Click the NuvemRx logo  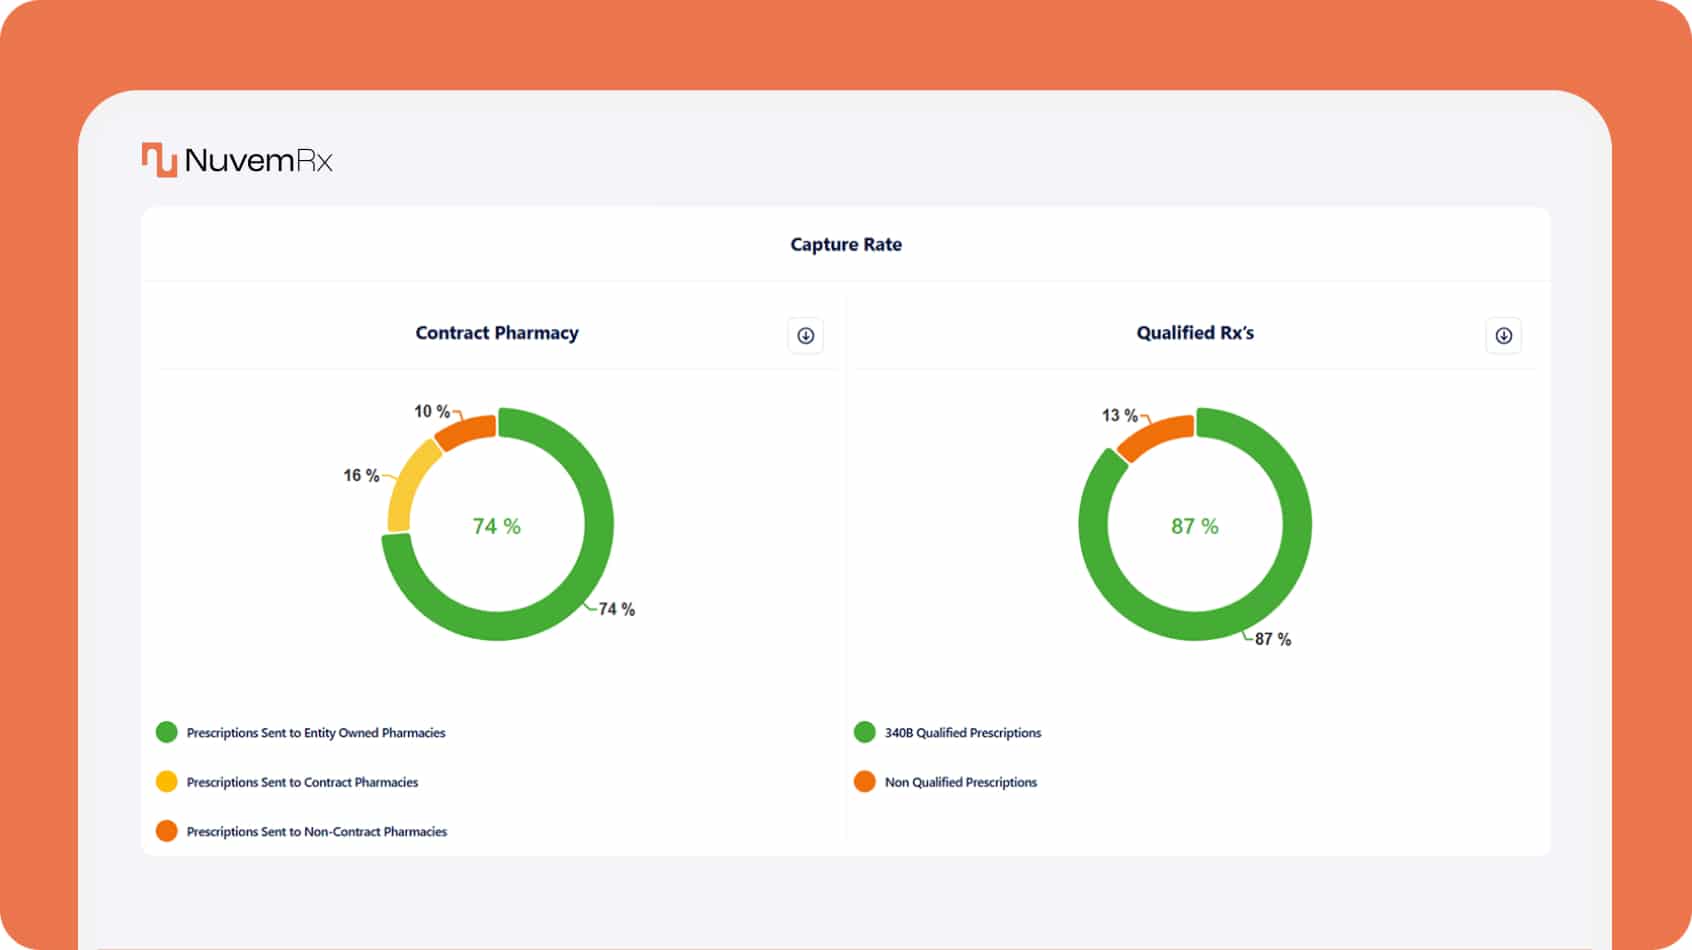tap(237, 160)
